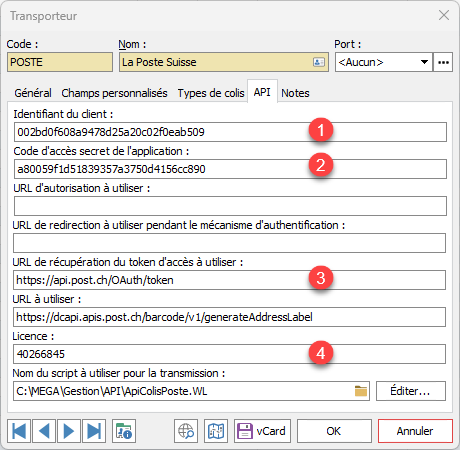Open the Champs personnalisés tab
This screenshot has width=460, height=450.
114,93
